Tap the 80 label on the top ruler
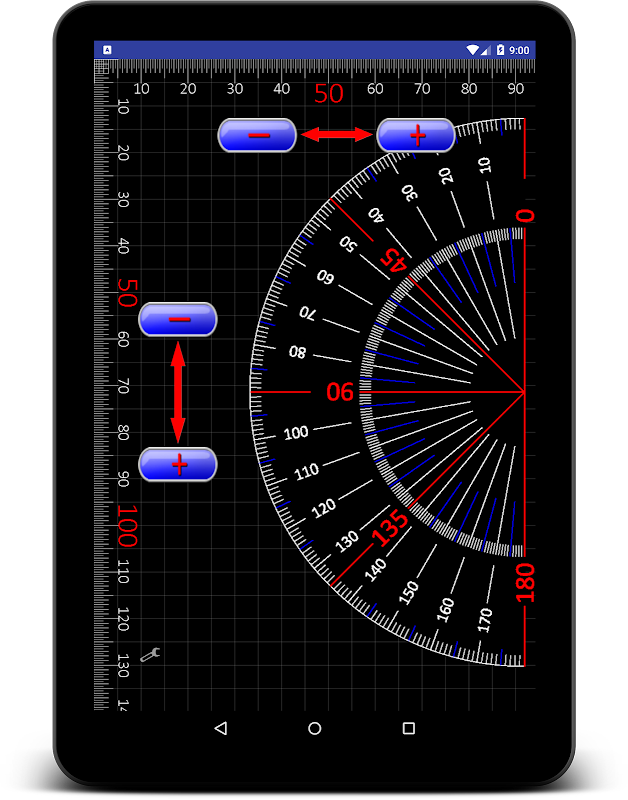 pyautogui.click(x=469, y=89)
